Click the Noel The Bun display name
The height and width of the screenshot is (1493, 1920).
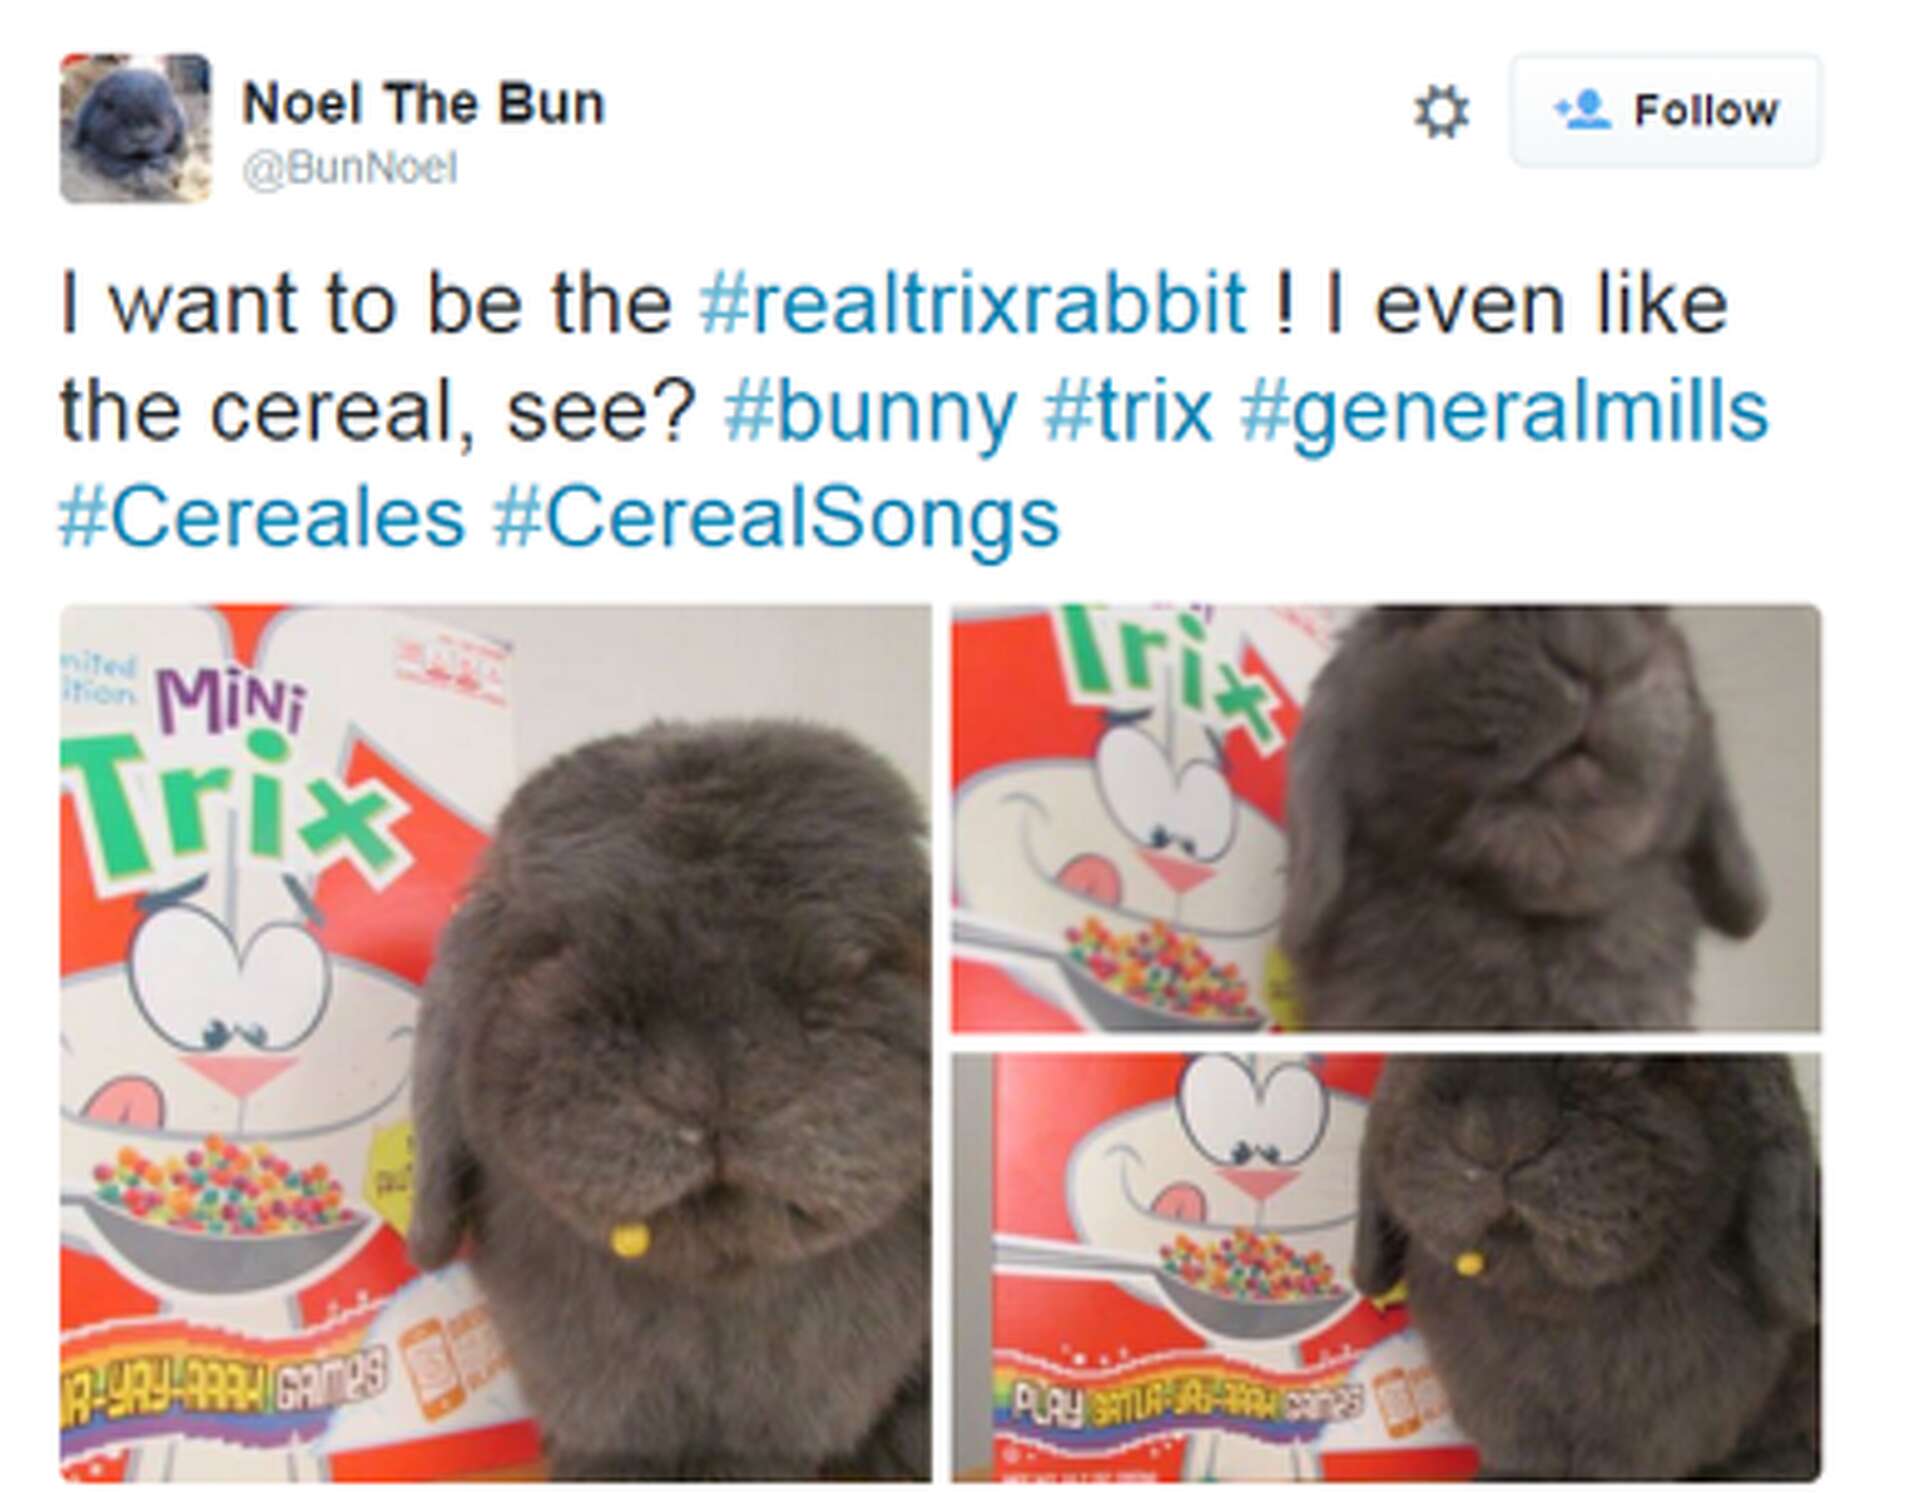[424, 103]
